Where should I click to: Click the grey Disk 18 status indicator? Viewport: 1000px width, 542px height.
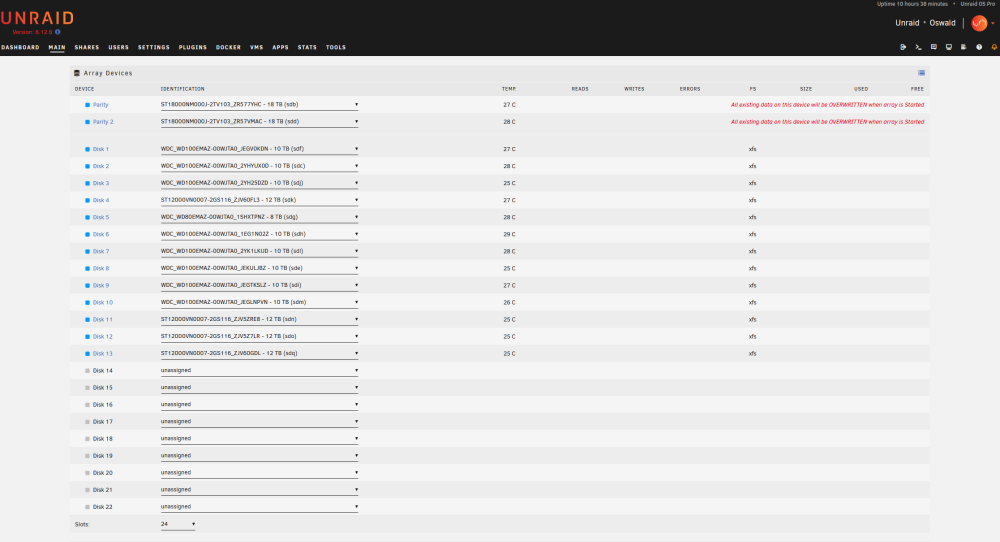(87, 439)
